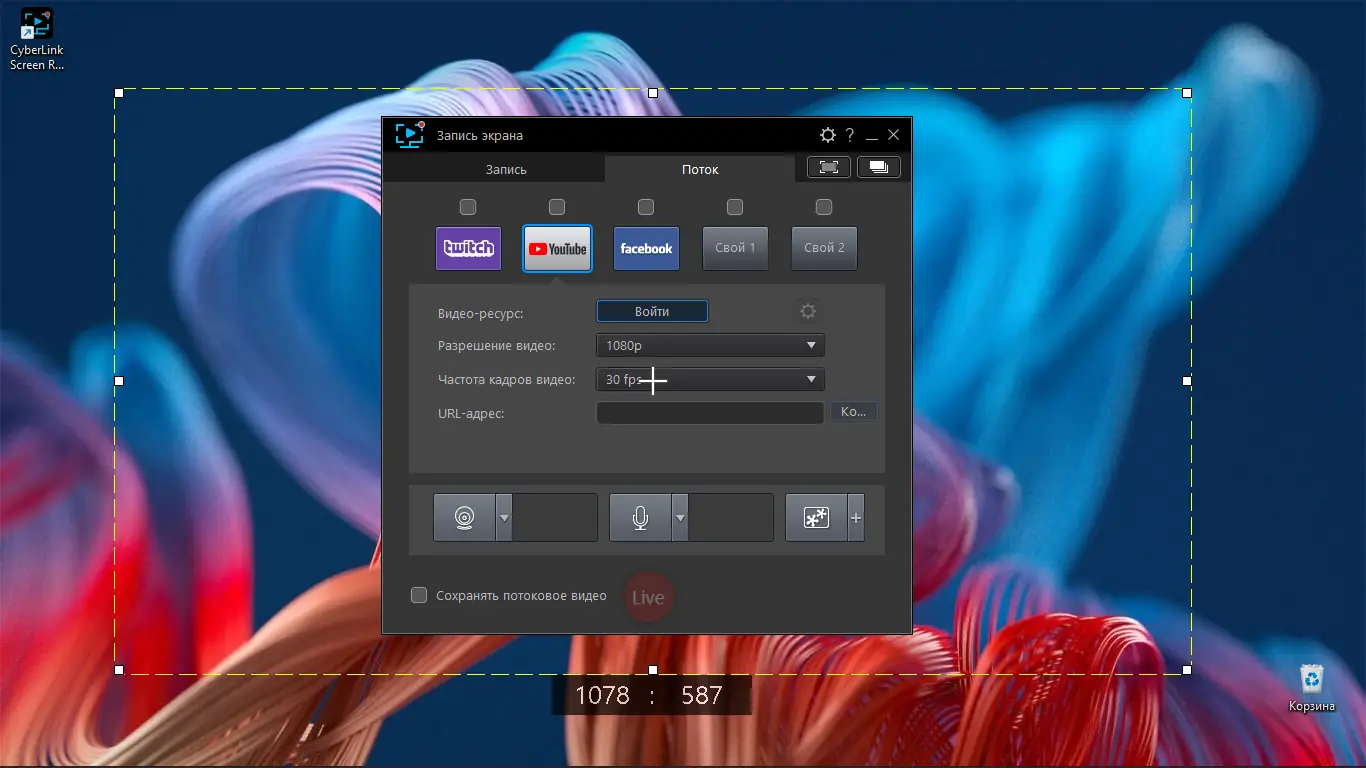Click the mouse click effects button

click(x=817, y=518)
